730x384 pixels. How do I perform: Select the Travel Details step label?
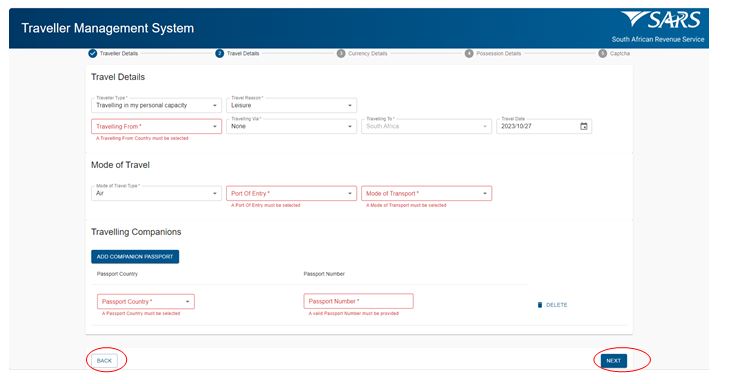[x=243, y=54]
